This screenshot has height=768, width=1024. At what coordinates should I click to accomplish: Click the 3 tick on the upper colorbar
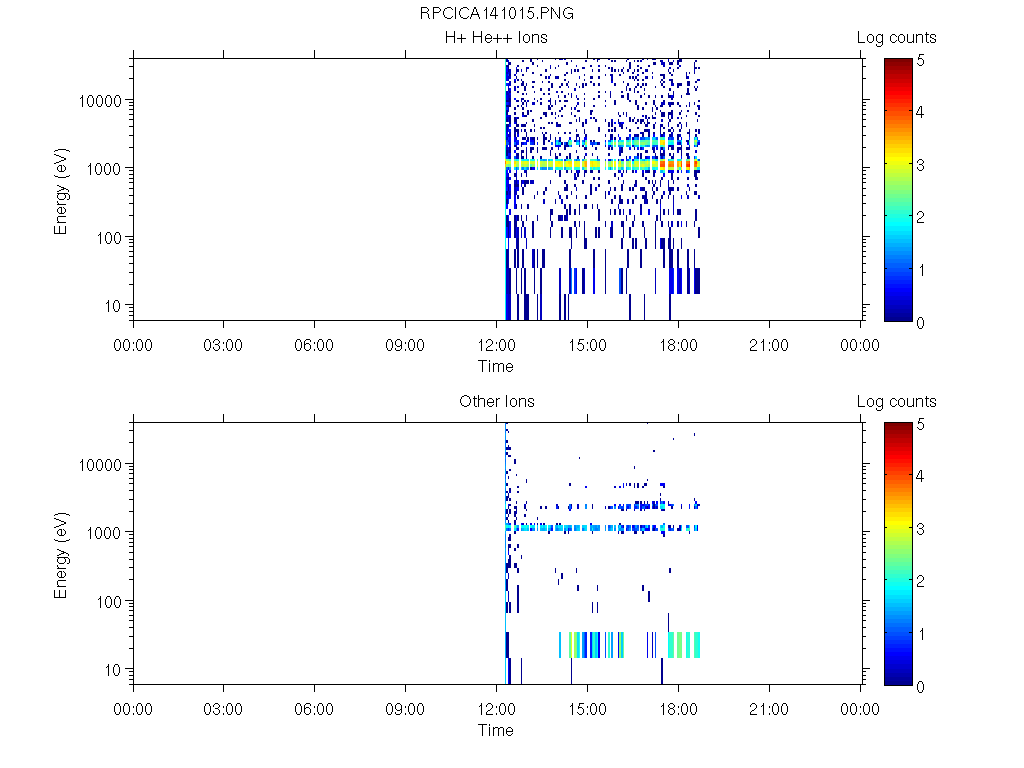pos(920,165)
